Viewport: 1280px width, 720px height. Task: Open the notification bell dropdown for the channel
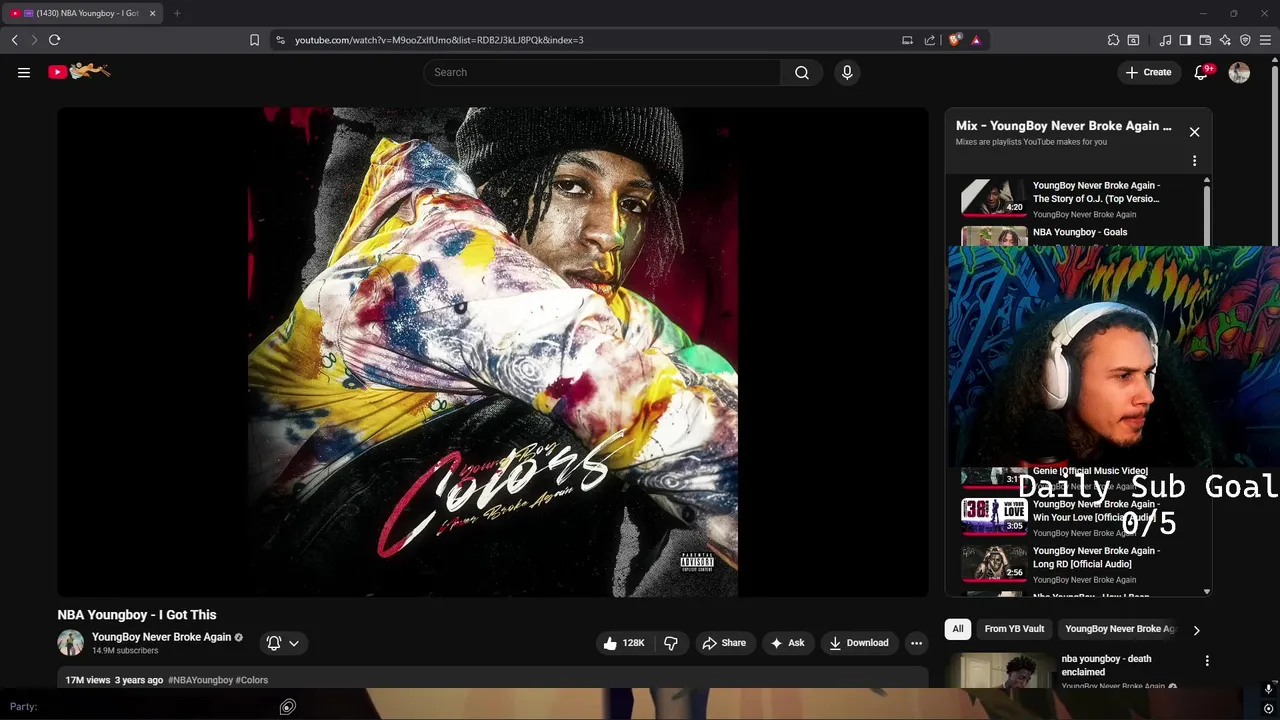[x=283, y=643]
